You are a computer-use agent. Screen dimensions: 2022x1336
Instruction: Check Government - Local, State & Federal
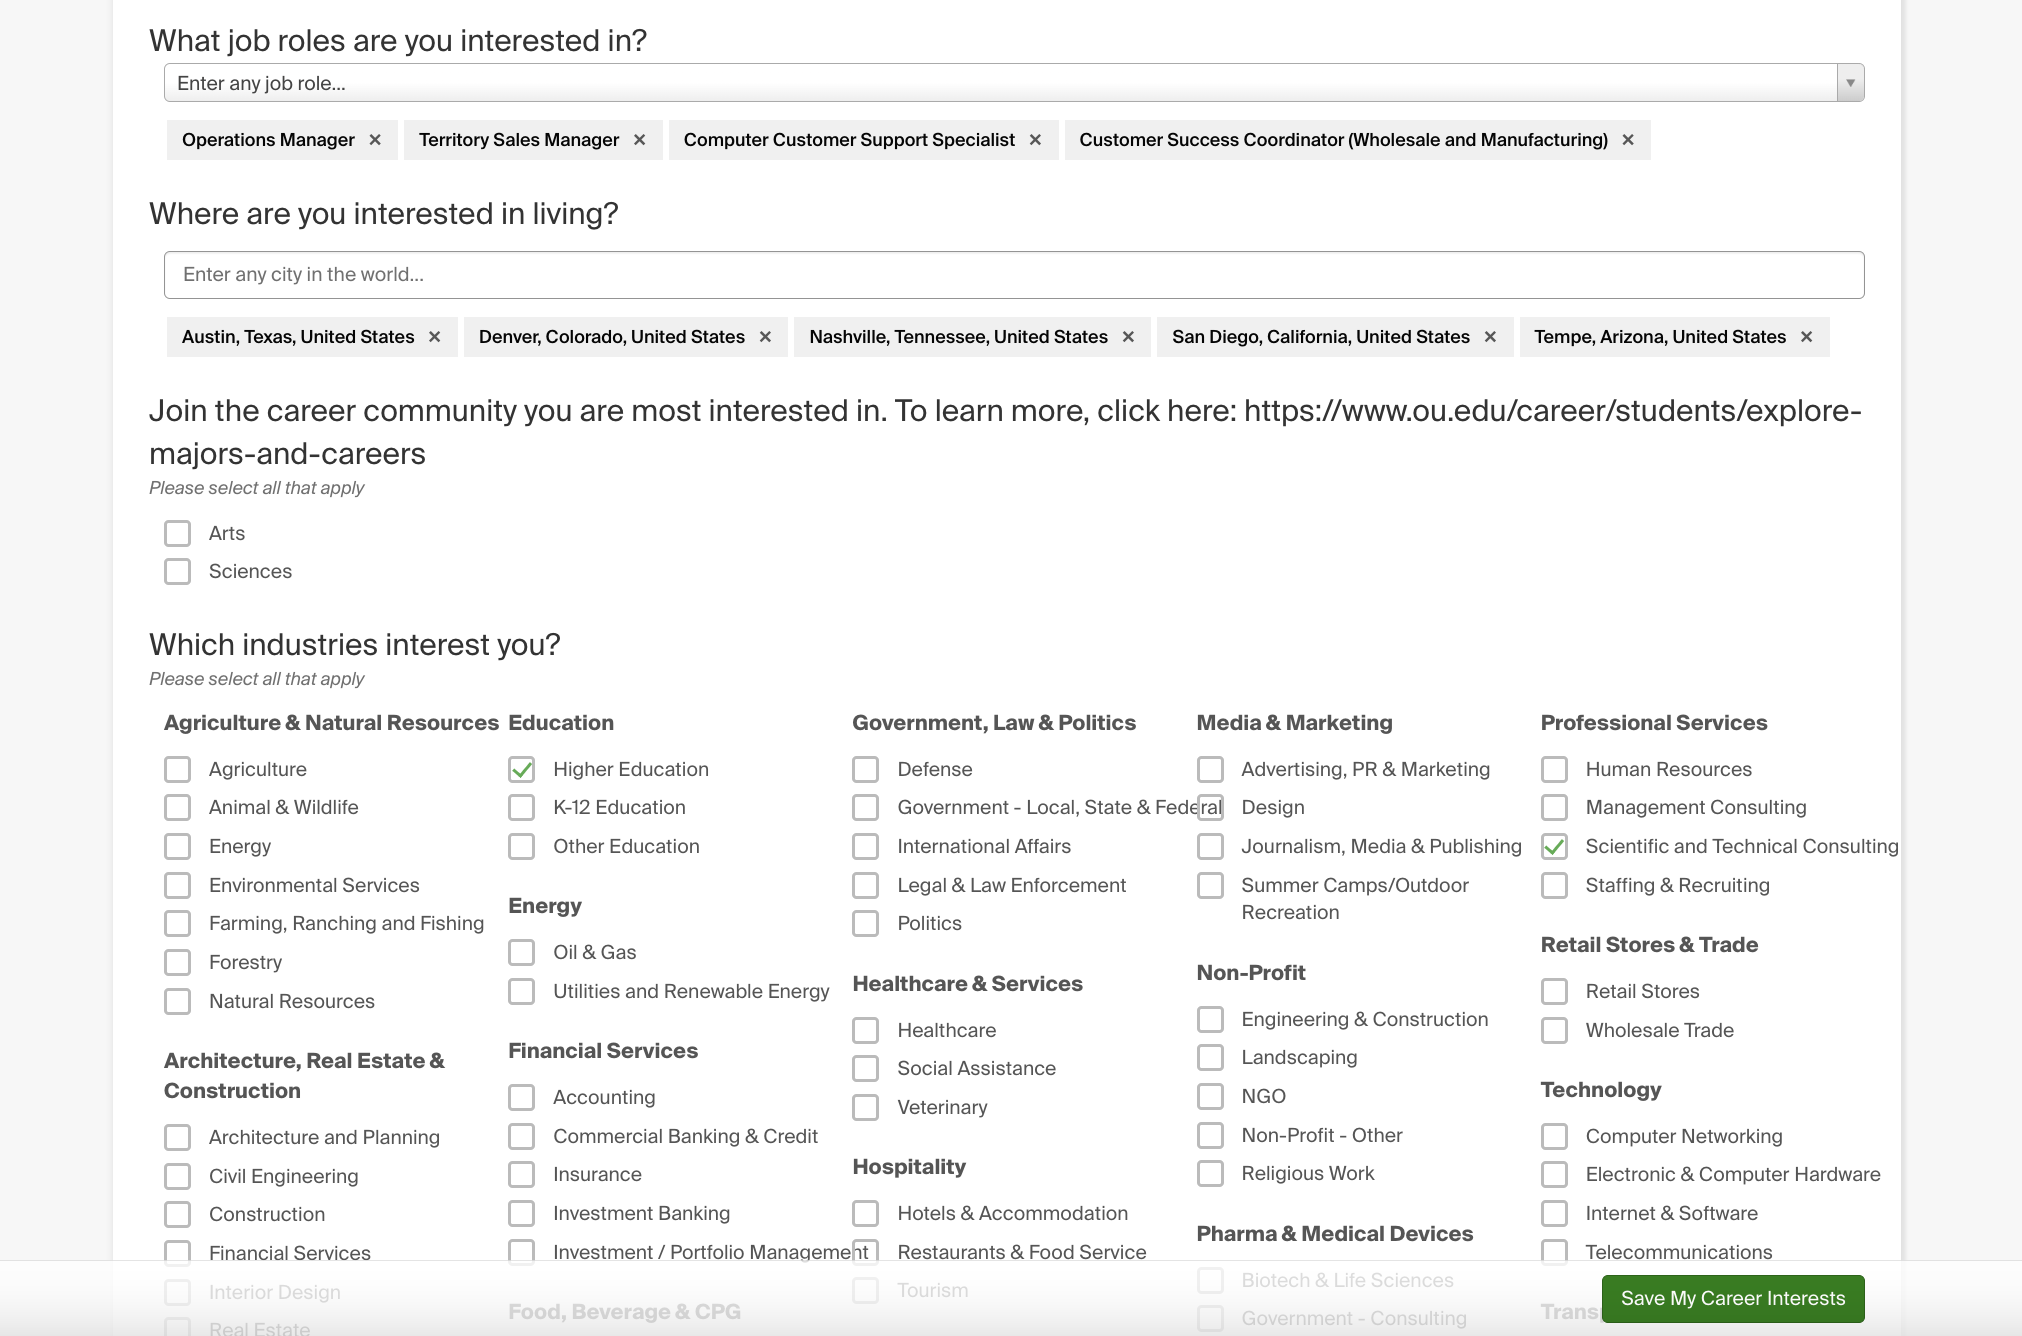866,807
